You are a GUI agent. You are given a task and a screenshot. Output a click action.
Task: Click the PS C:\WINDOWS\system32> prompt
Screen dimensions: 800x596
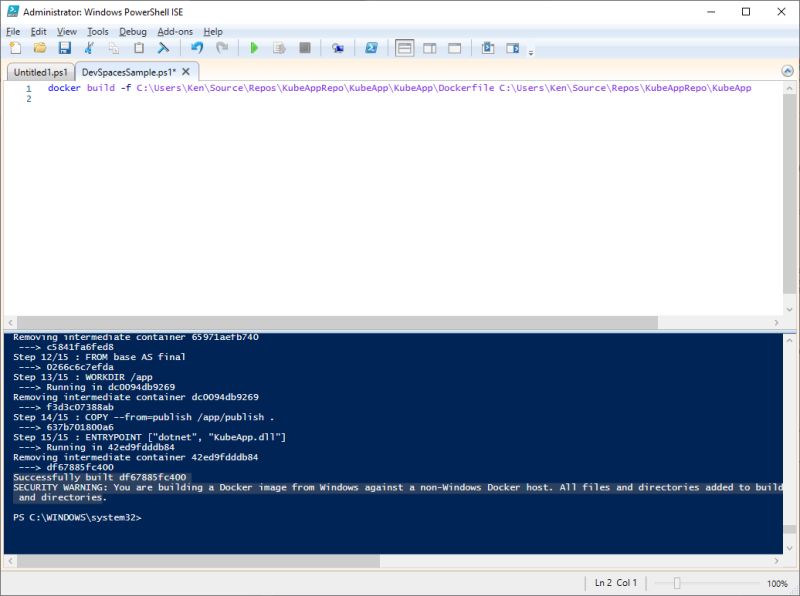[x=77, y=517]
